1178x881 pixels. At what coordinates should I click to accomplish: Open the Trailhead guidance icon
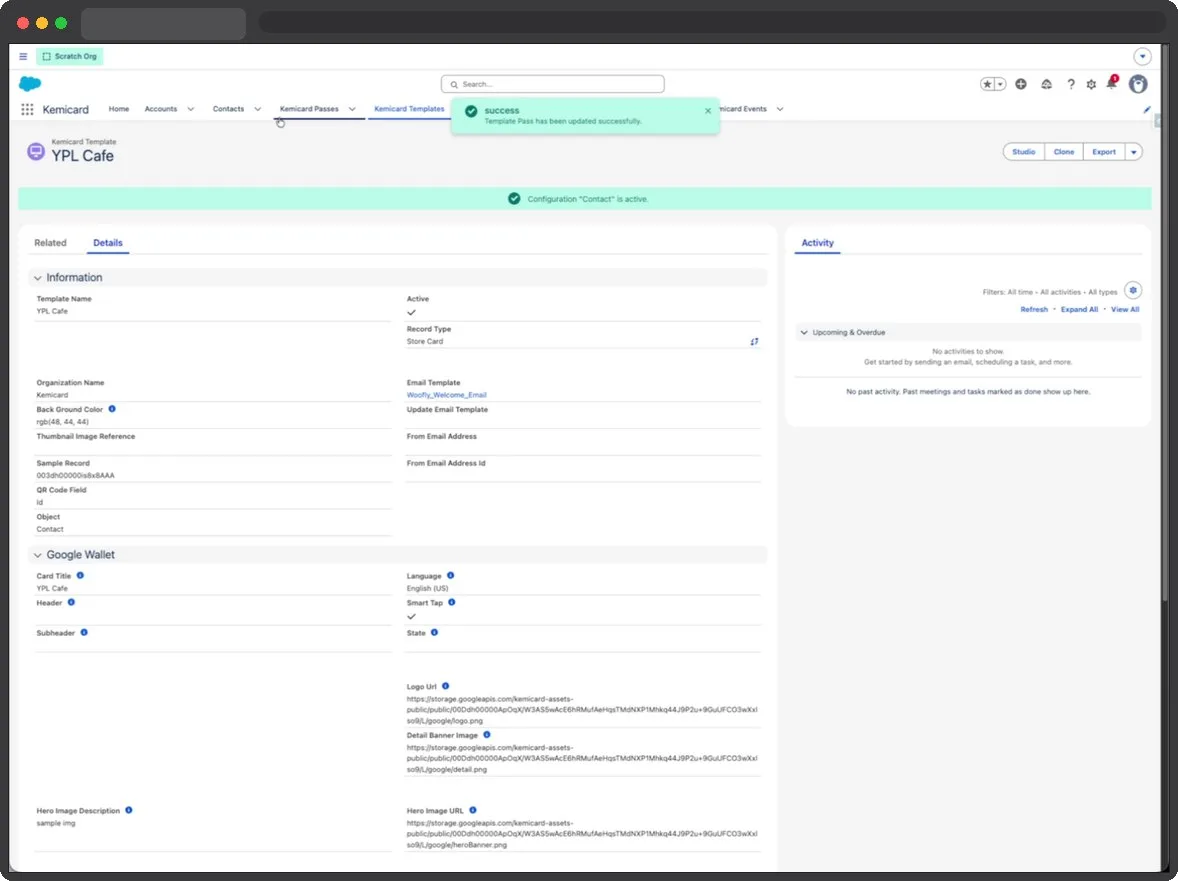1046,84
